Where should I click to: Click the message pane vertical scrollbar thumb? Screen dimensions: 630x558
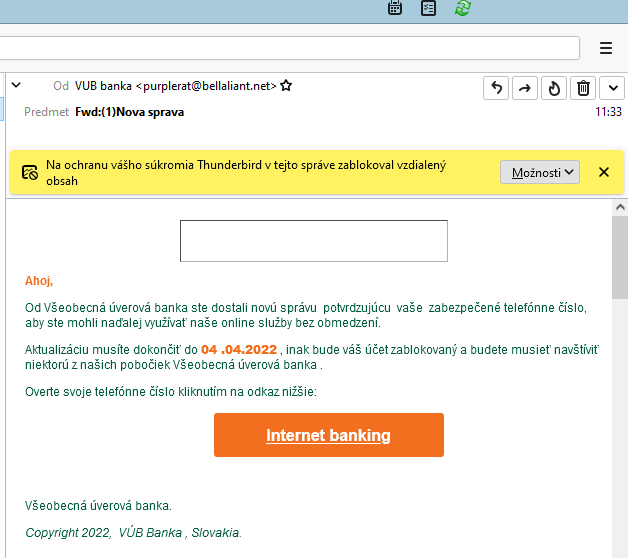pos(619,300)
